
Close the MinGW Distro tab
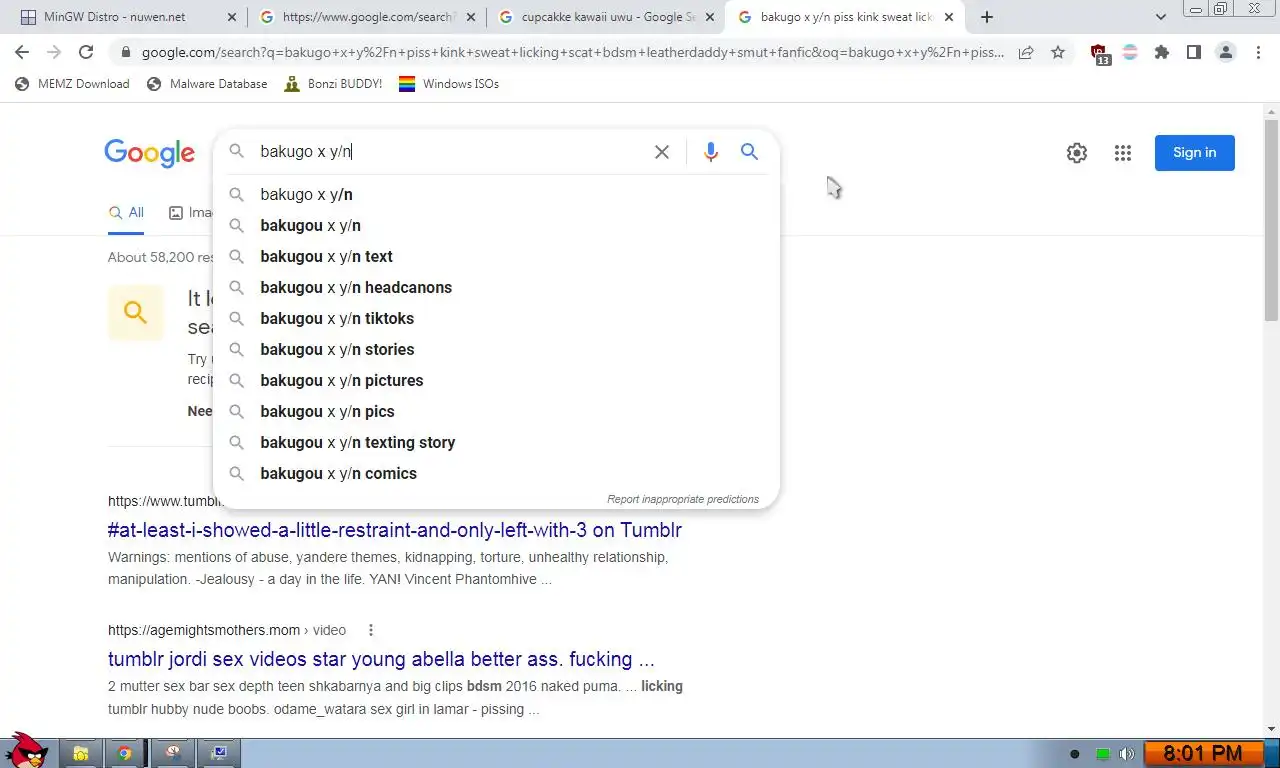[232, 17]
